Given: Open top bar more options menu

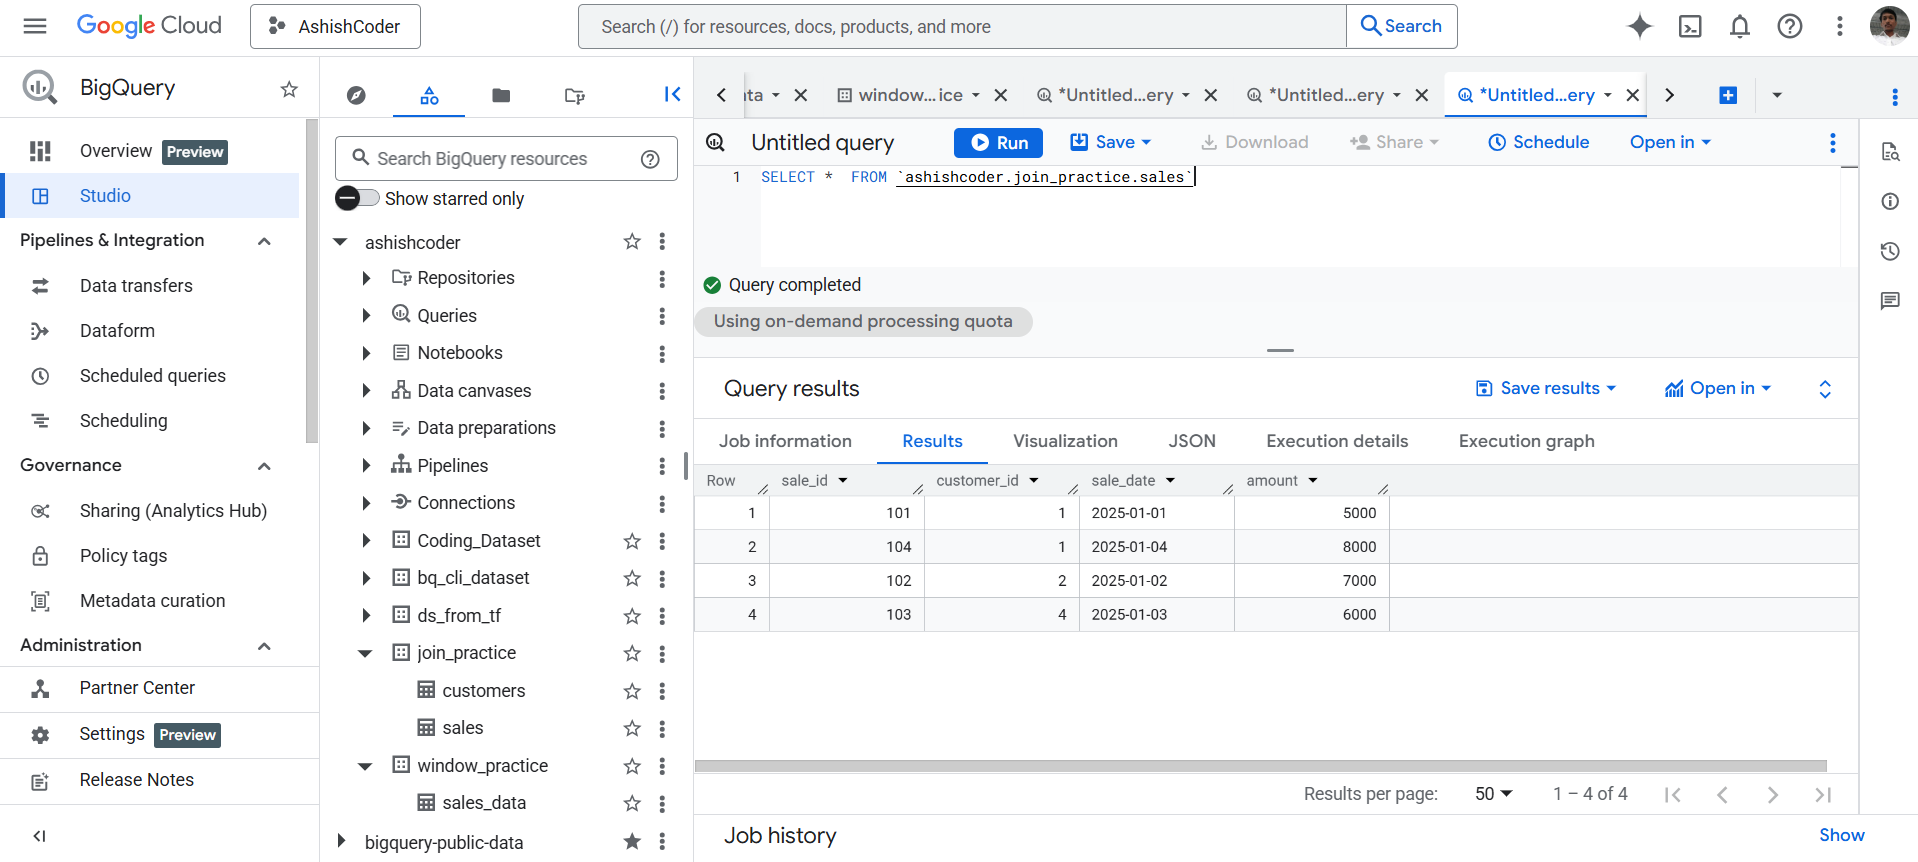Looking at the screenshot, I should tap(1840, 26).
